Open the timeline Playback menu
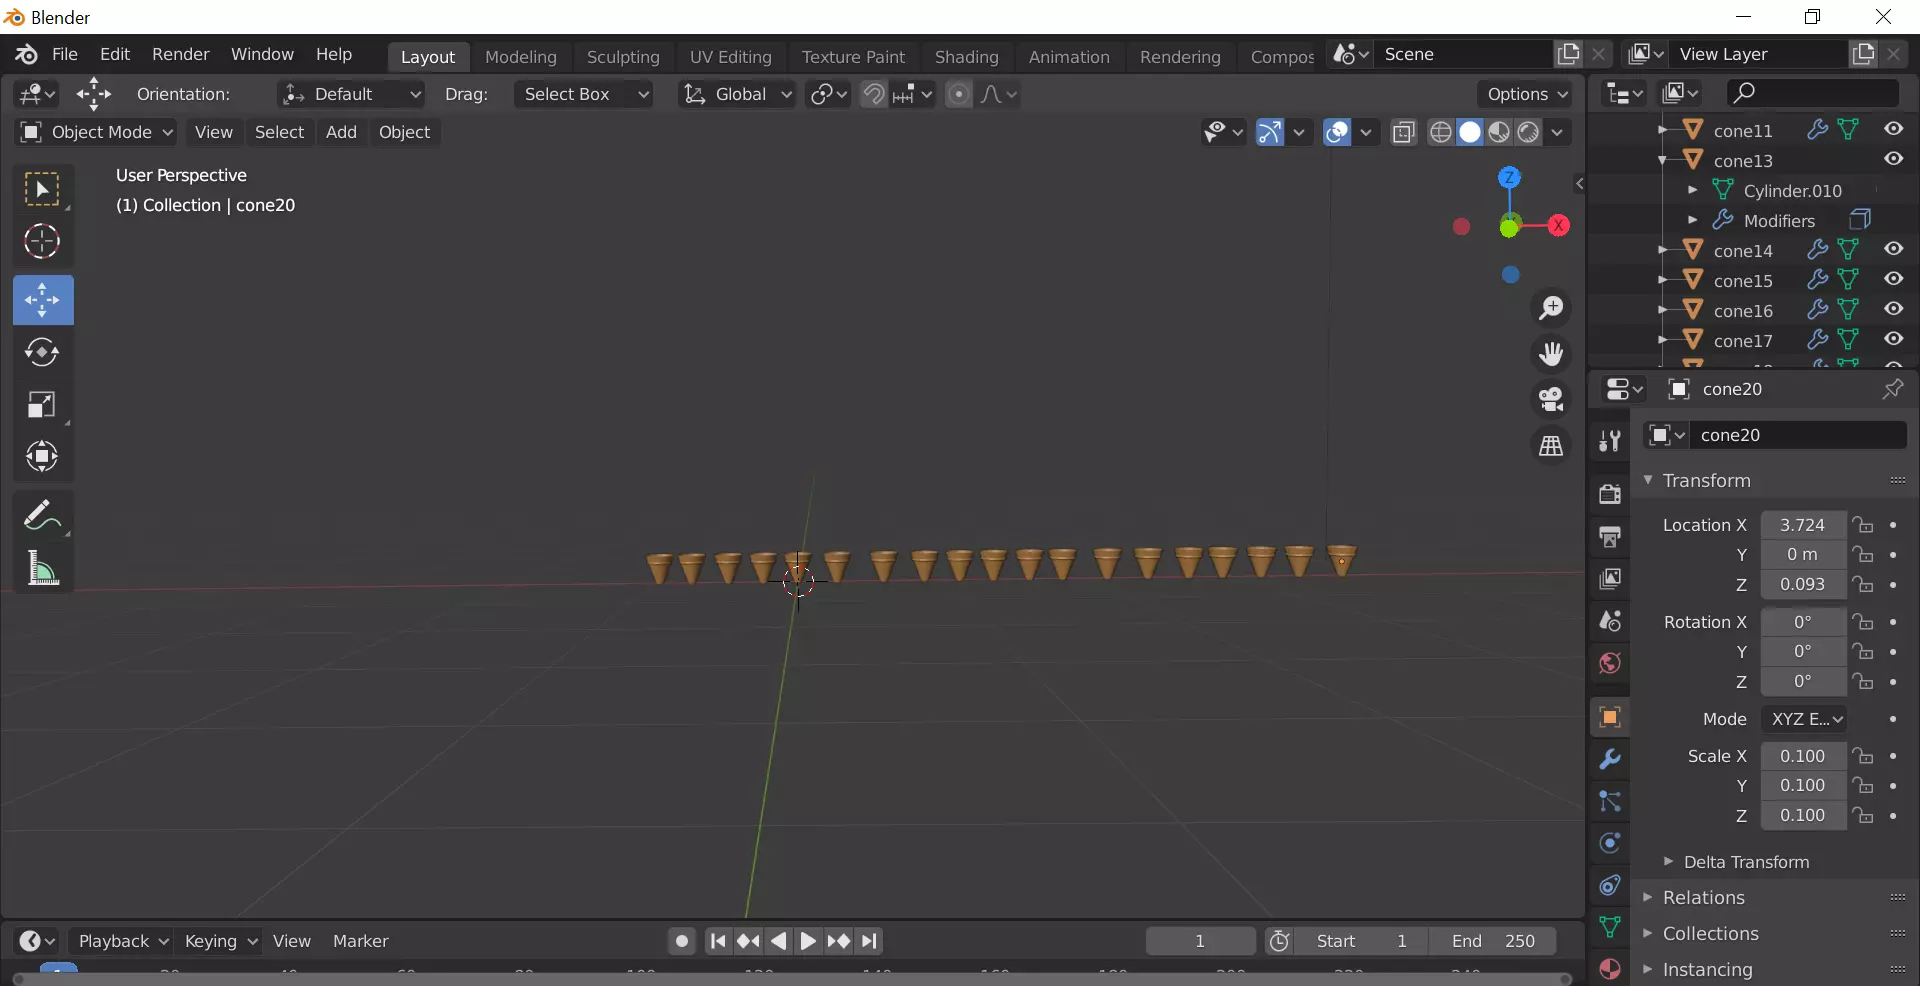Screen dimensions: 1920x986 click(122, 941)
